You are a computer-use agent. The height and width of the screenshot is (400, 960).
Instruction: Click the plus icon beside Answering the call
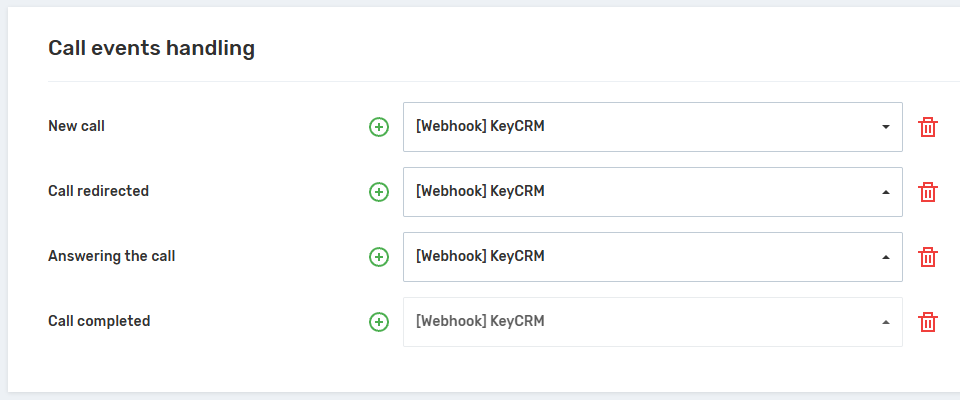(x=379, y=257)
